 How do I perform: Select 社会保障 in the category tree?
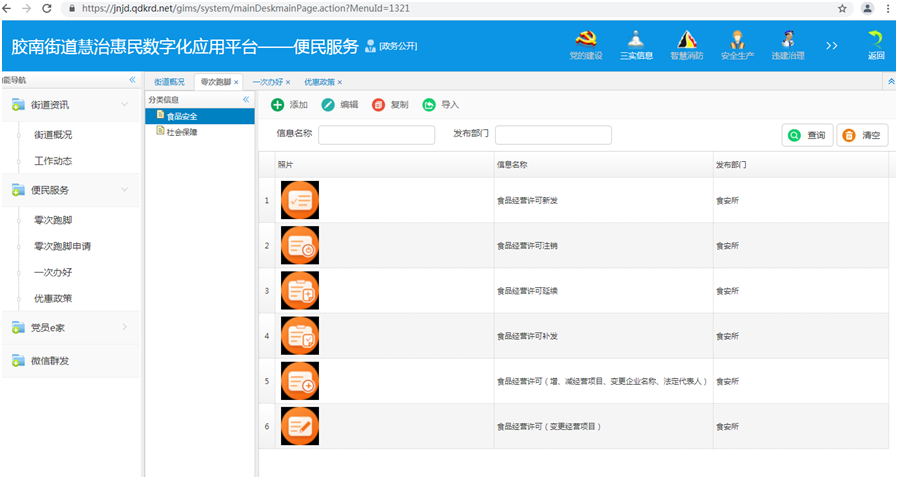[181, 132]
